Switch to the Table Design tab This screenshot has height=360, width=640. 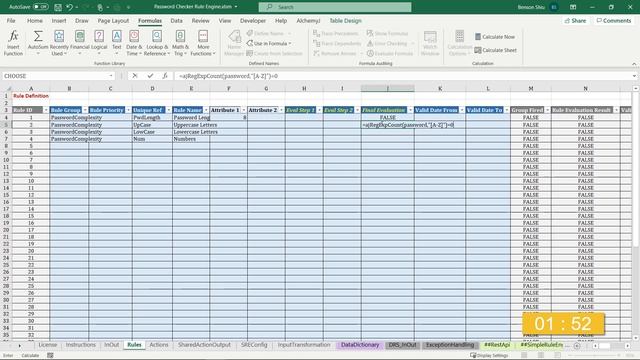(345, 20)
